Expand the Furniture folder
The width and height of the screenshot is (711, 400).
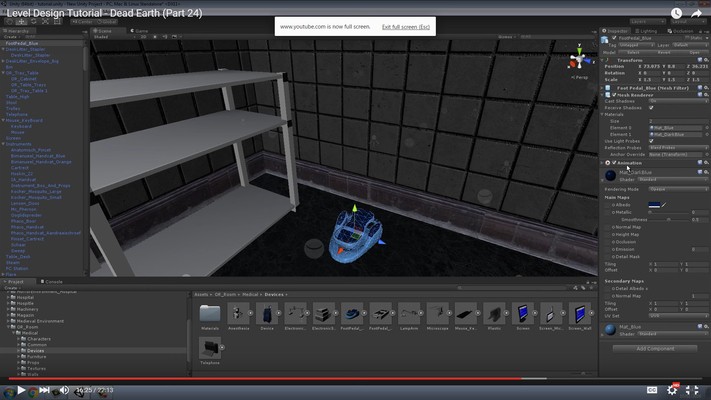18,356
